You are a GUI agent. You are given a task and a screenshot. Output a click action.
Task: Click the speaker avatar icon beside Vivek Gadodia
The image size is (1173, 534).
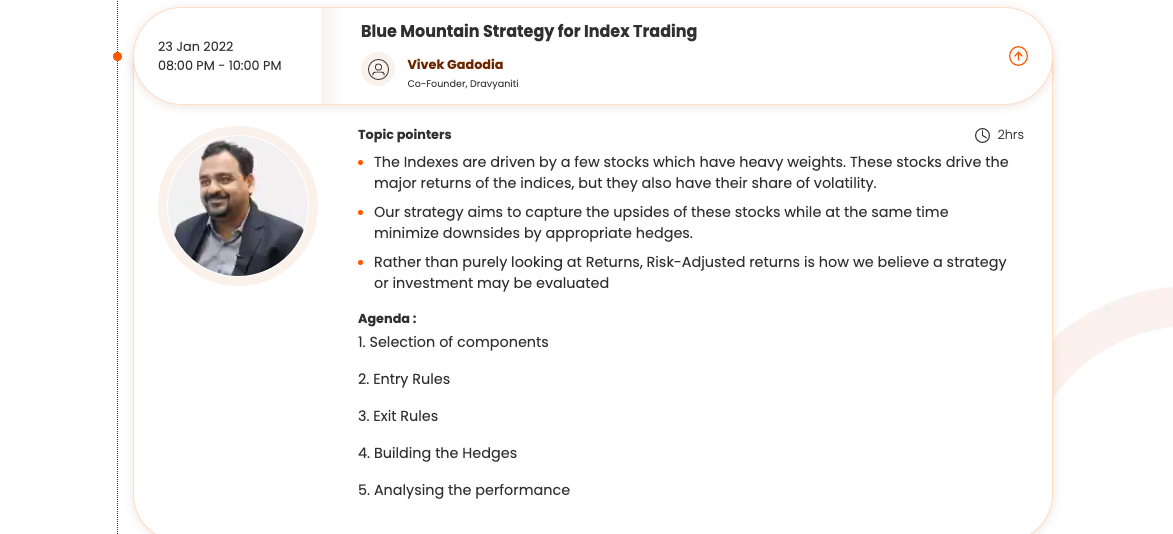coord(378,69)
